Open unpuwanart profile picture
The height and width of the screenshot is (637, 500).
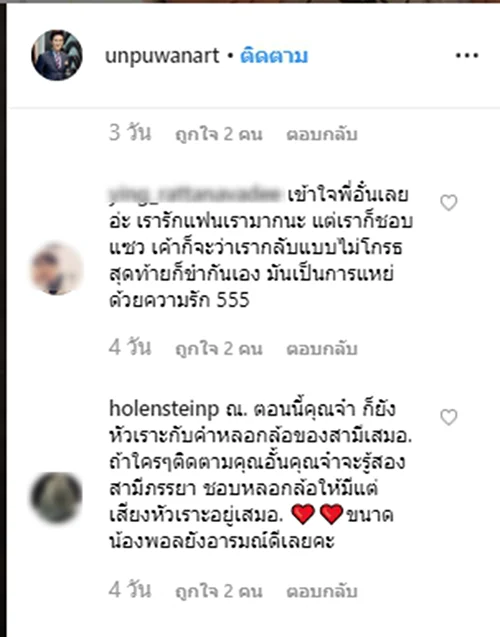57,55
